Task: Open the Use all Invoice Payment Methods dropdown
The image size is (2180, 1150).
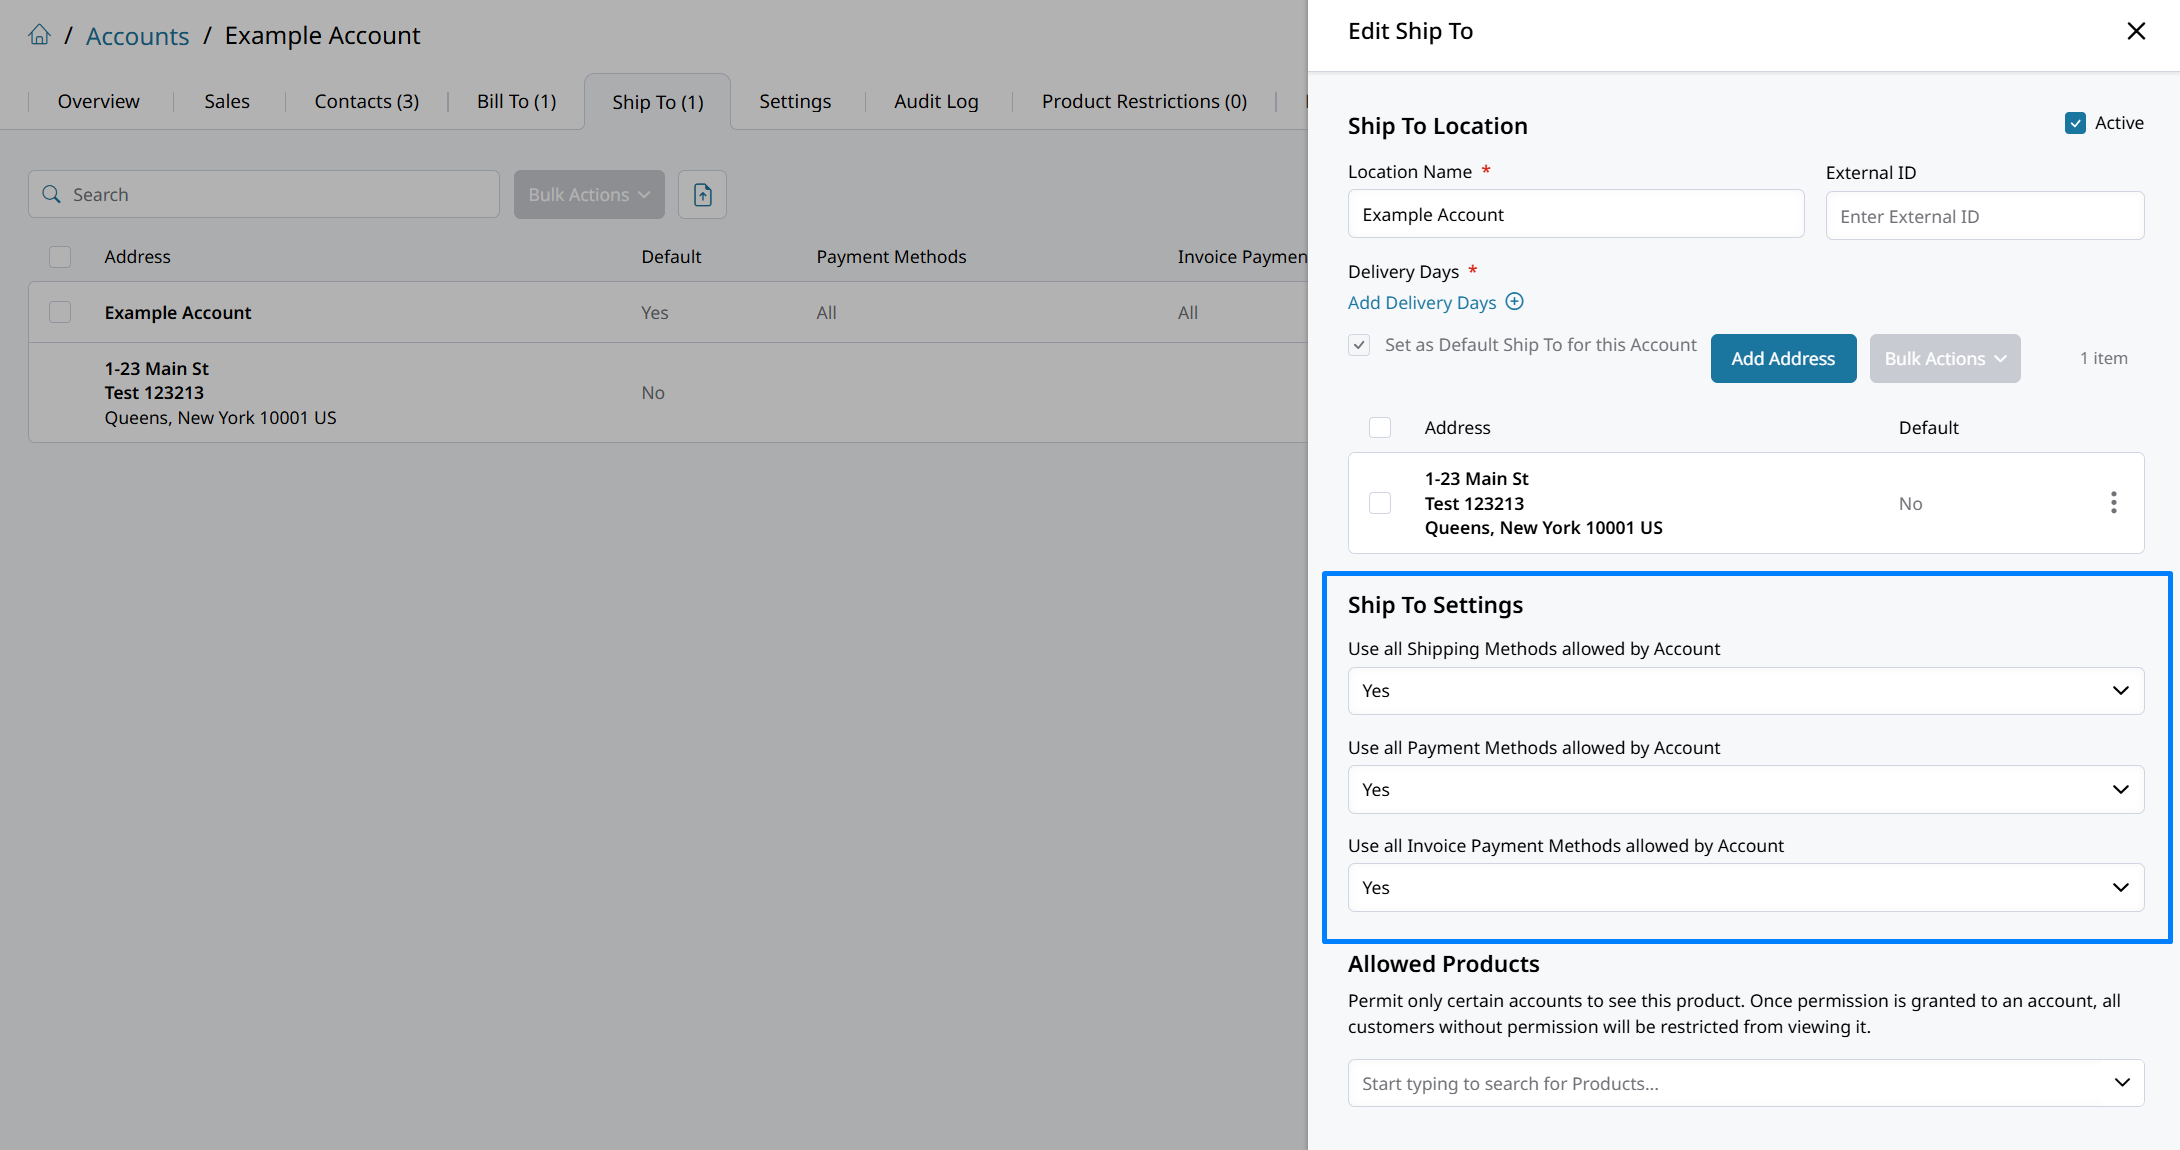Action: coord(1746,888)
